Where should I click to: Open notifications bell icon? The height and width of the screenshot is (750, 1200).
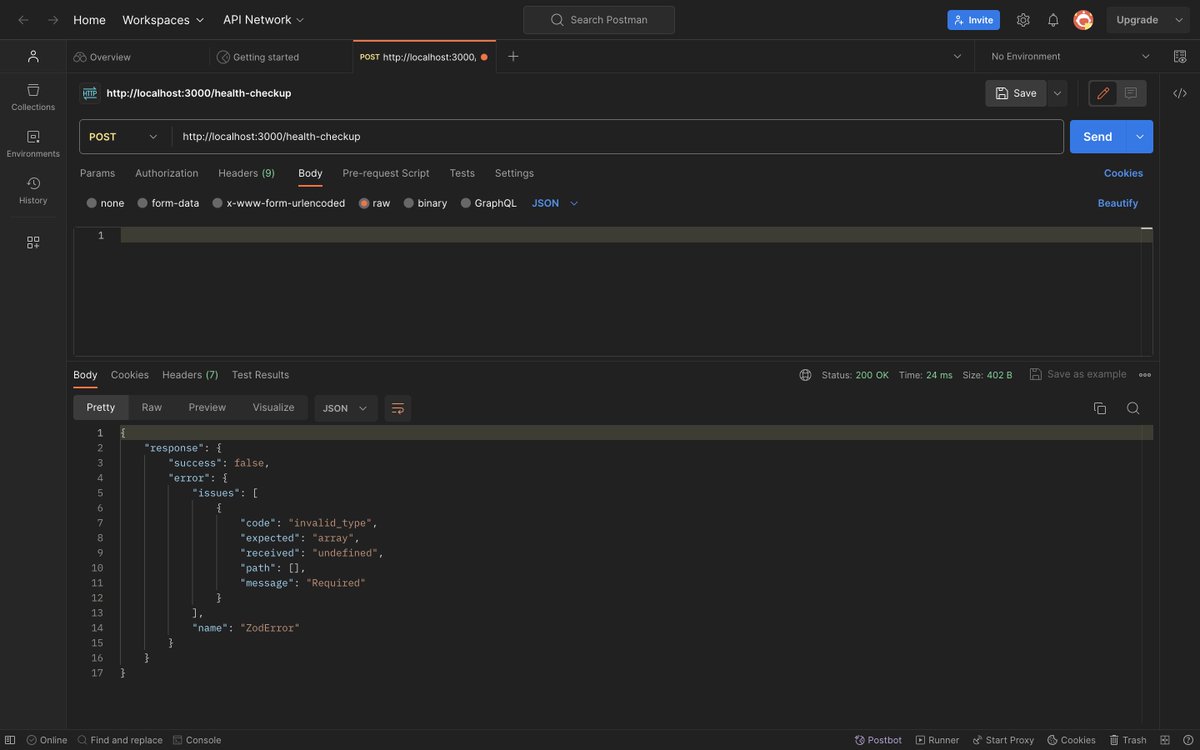[1053, 20]
